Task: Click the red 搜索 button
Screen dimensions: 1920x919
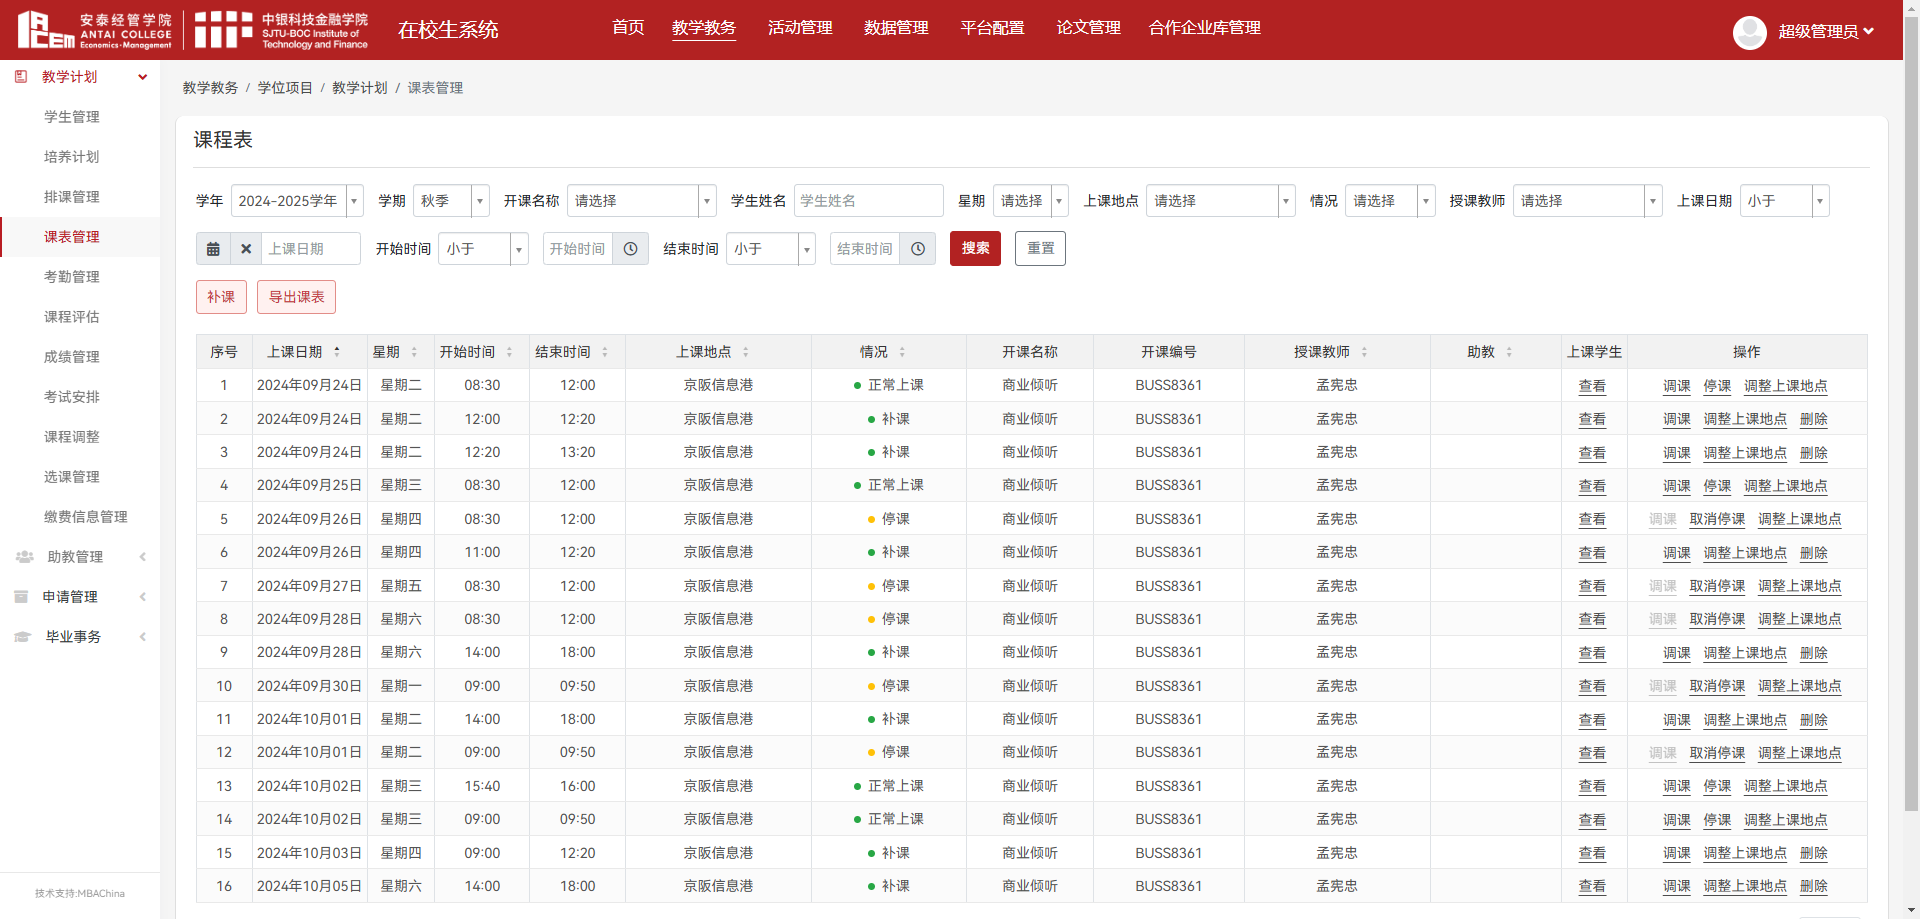Action: click(975, 248)
